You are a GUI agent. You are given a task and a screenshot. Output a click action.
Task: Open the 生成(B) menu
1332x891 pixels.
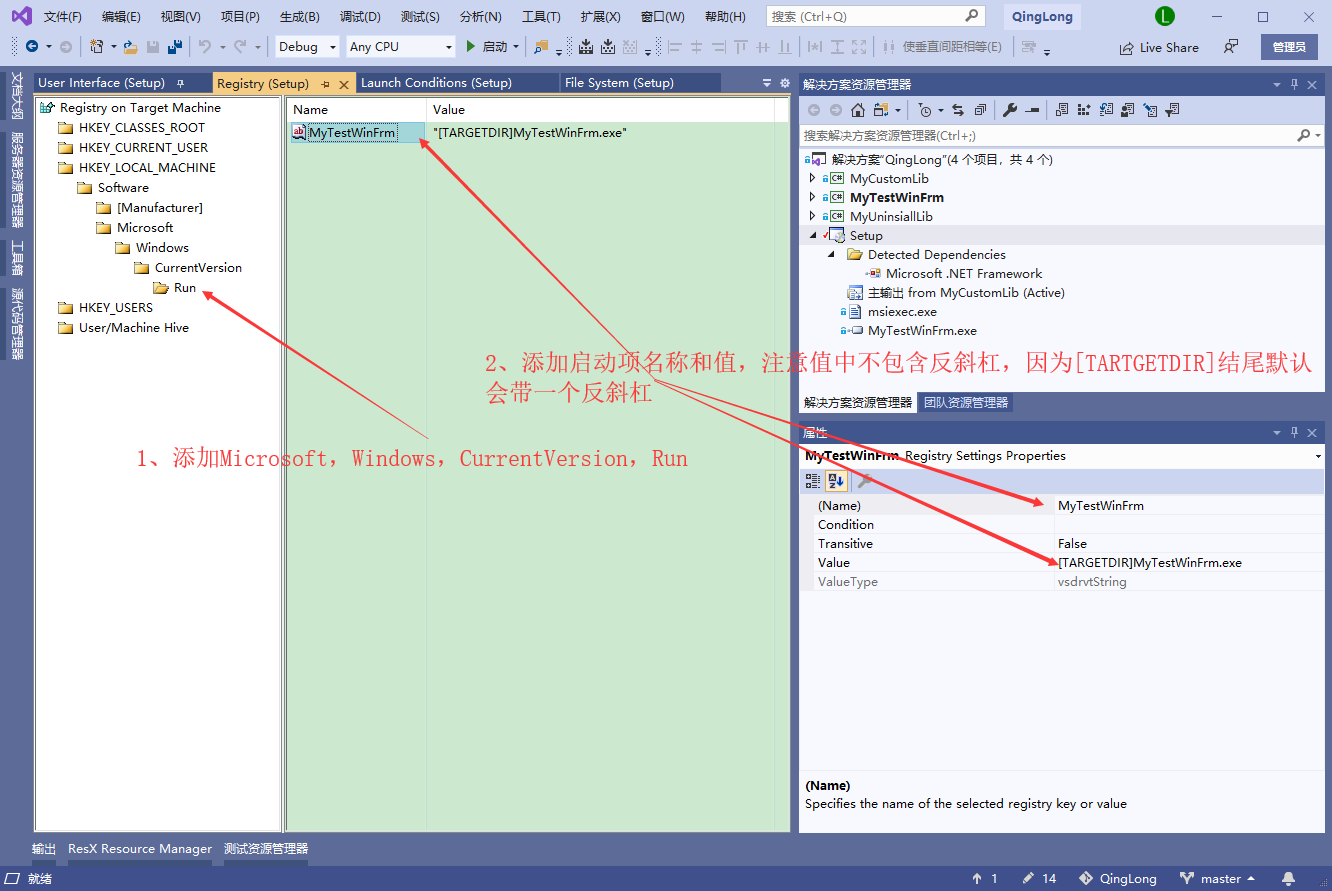click(300, 17)
